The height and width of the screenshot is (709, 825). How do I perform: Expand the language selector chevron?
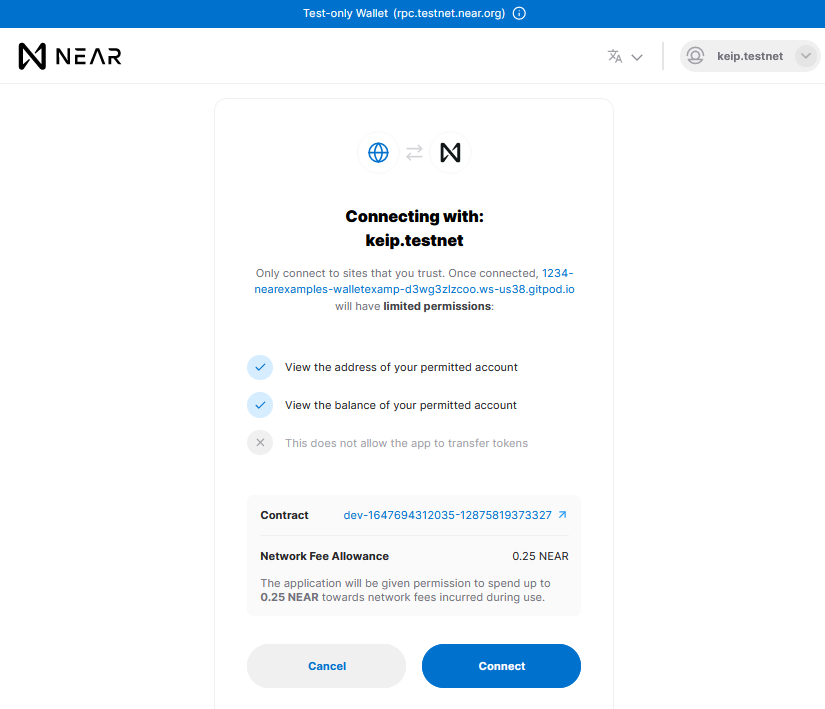point(637,57)
